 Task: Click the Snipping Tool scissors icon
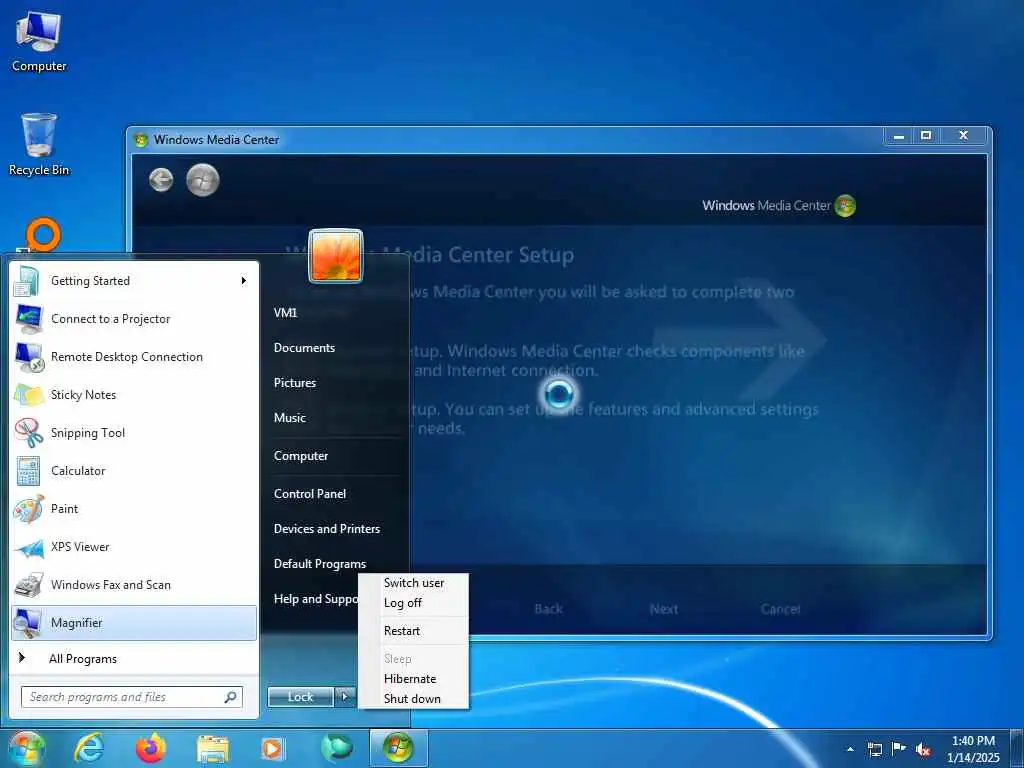coord(28,432)
